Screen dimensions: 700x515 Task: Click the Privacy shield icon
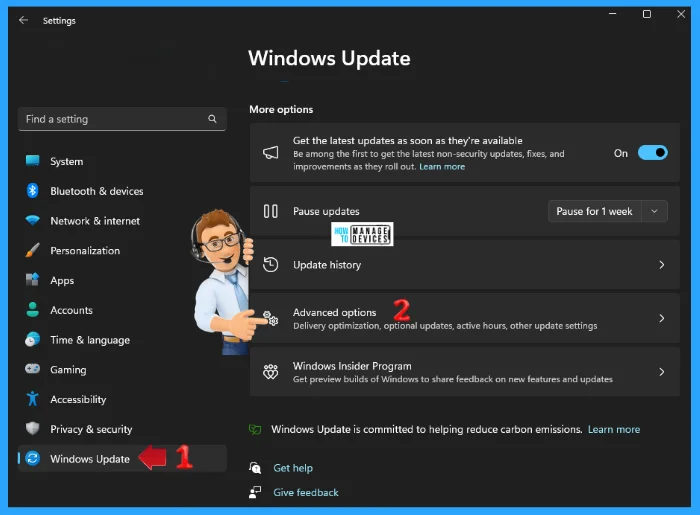(x=33, y=428)
